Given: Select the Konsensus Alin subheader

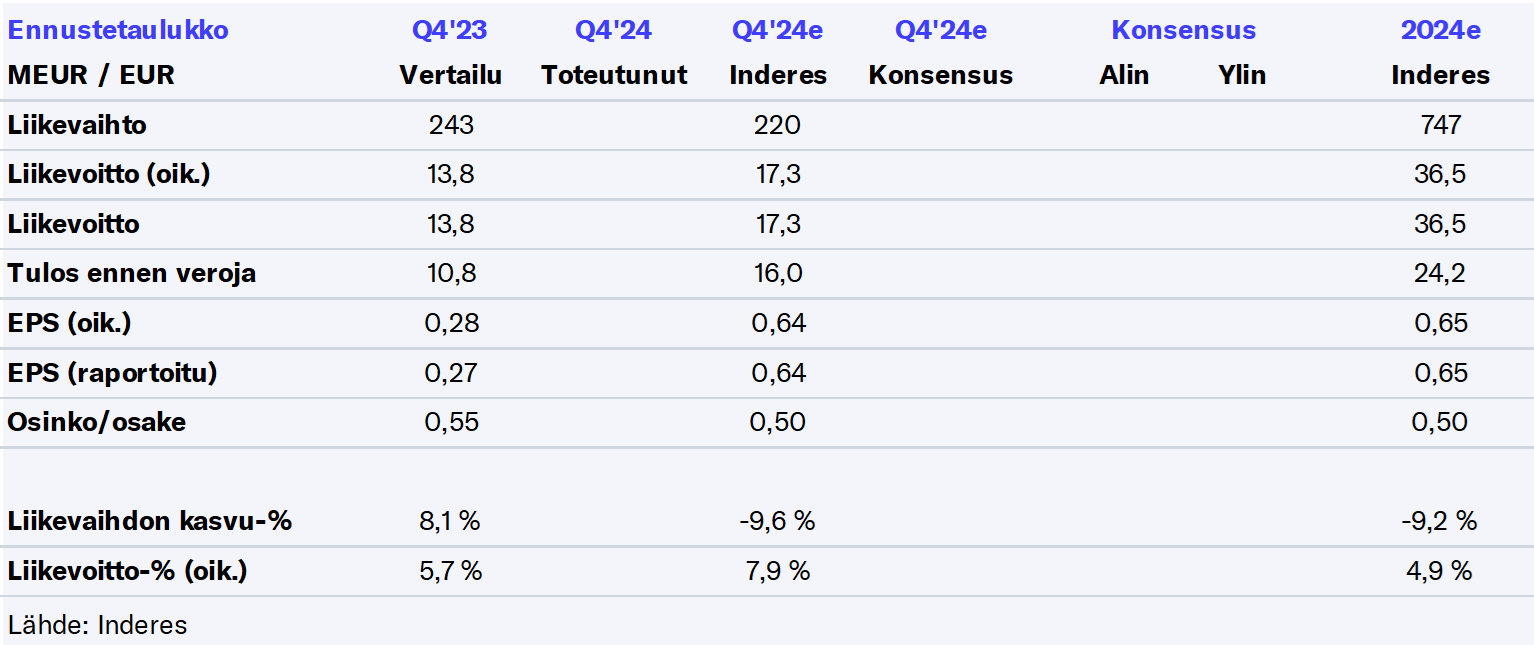Looking at the screenshot, I should pyautogui.click(x=1124, y=75).
